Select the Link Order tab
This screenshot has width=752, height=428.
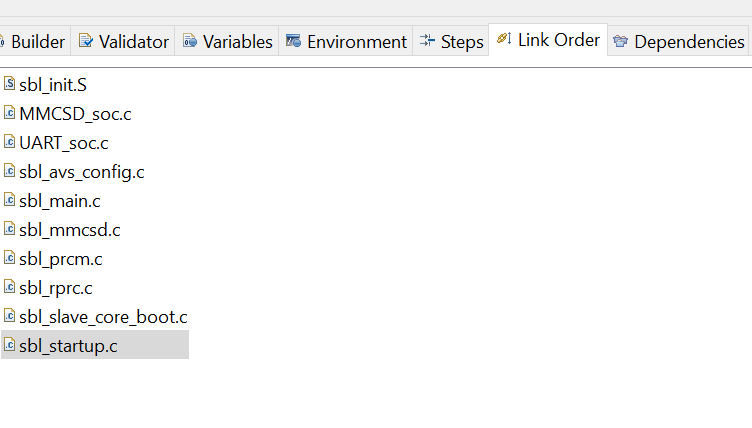548,41
